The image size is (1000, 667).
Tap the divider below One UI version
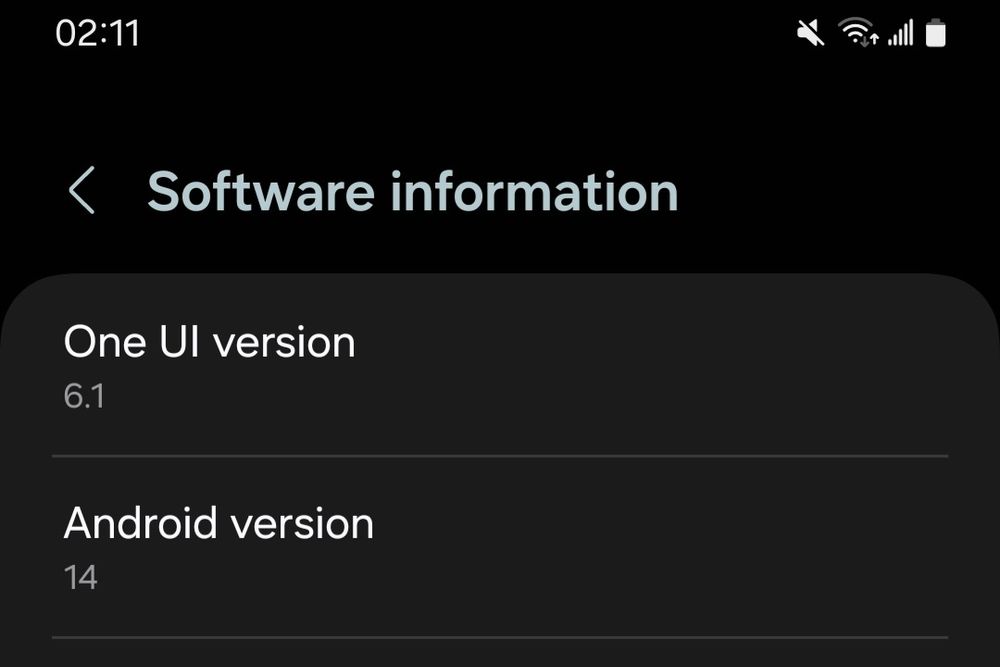(x=500, y=456)
